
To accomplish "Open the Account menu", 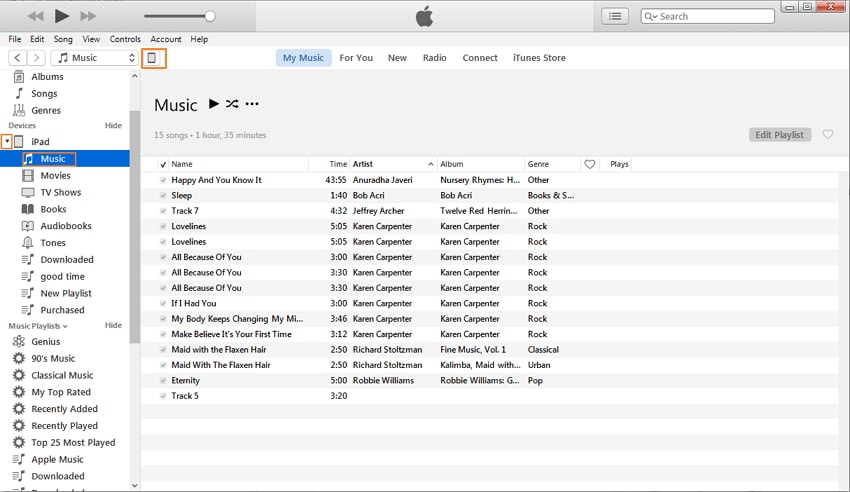I will pyautogui.click(x=166, y=39).
